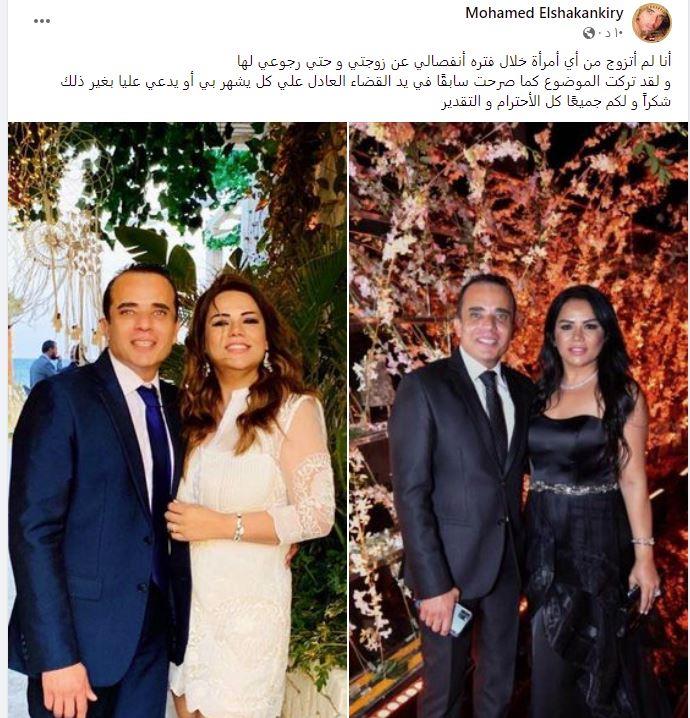Open the three-dots post options menu
The height and width of the screenshot is (718, 690).
(42, 21)
